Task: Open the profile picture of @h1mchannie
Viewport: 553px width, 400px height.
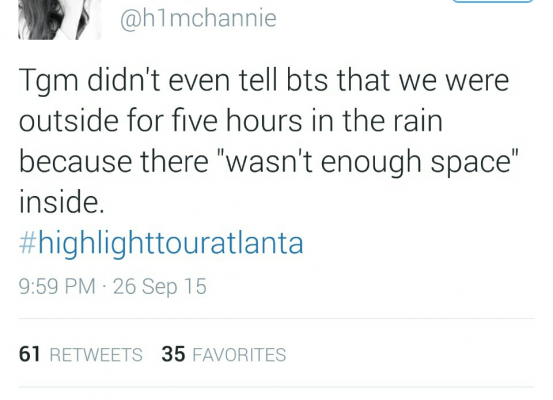Action: tap(60, 19)
